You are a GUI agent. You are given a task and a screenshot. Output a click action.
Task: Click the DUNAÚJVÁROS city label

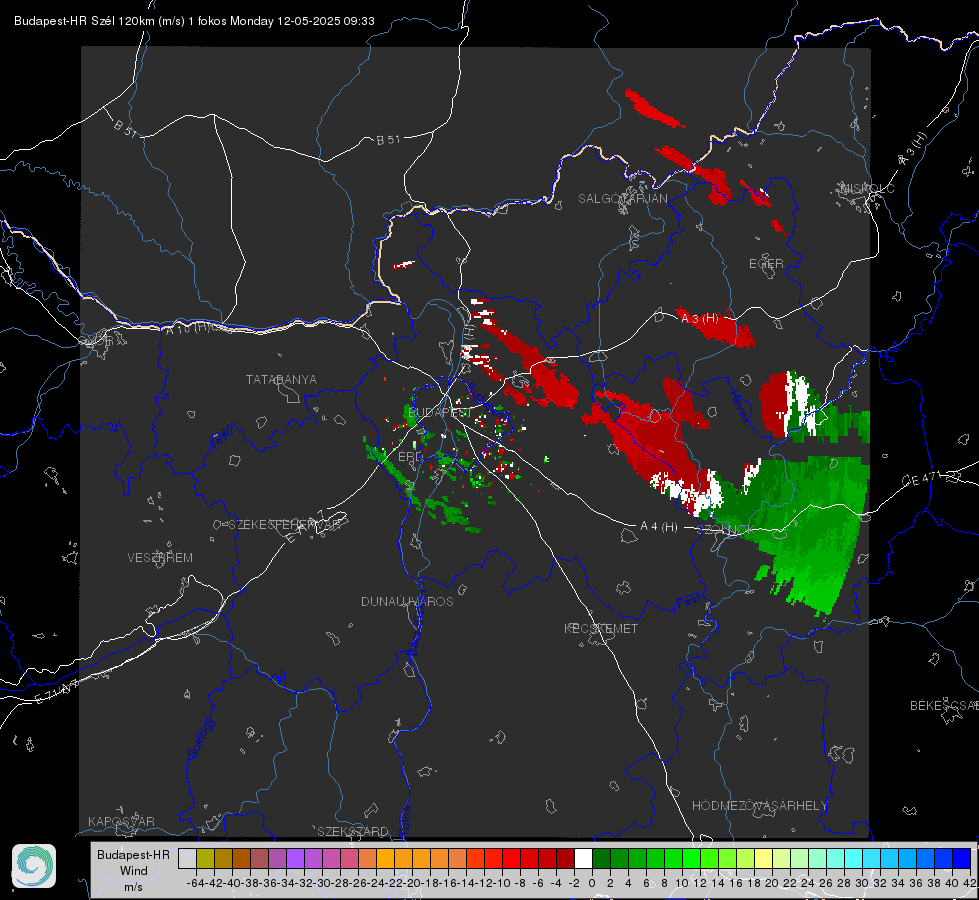pos(407,601)
